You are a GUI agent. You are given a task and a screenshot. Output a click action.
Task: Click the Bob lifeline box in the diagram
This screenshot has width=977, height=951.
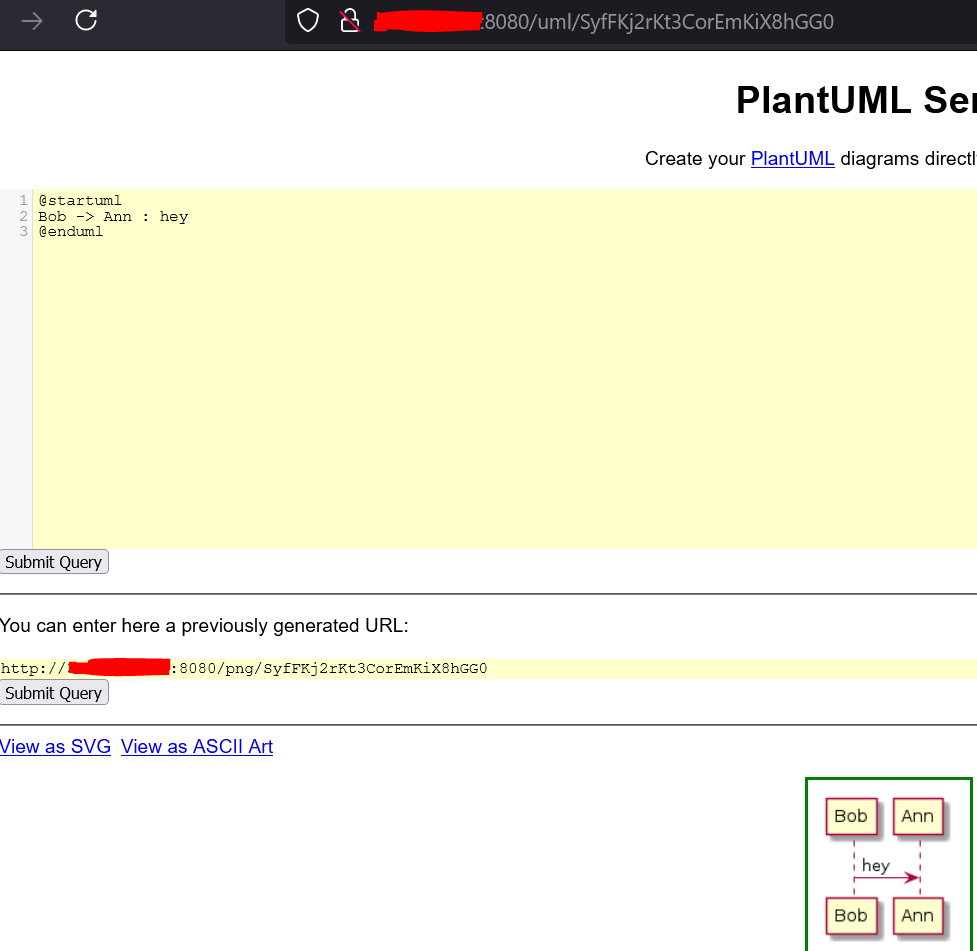pyautogui.click(x=850, y=816)
